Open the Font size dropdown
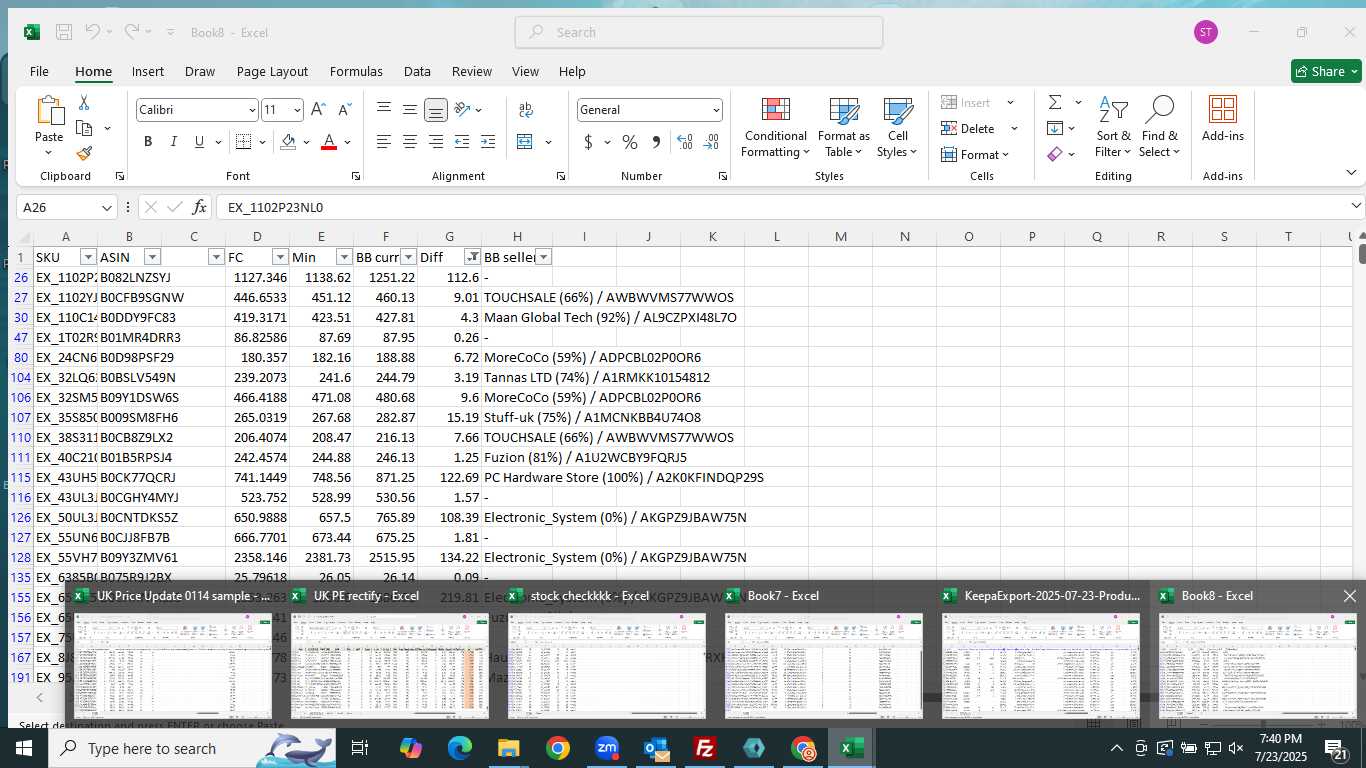Screen dimensions: 1366x768 tap(297, 110)
